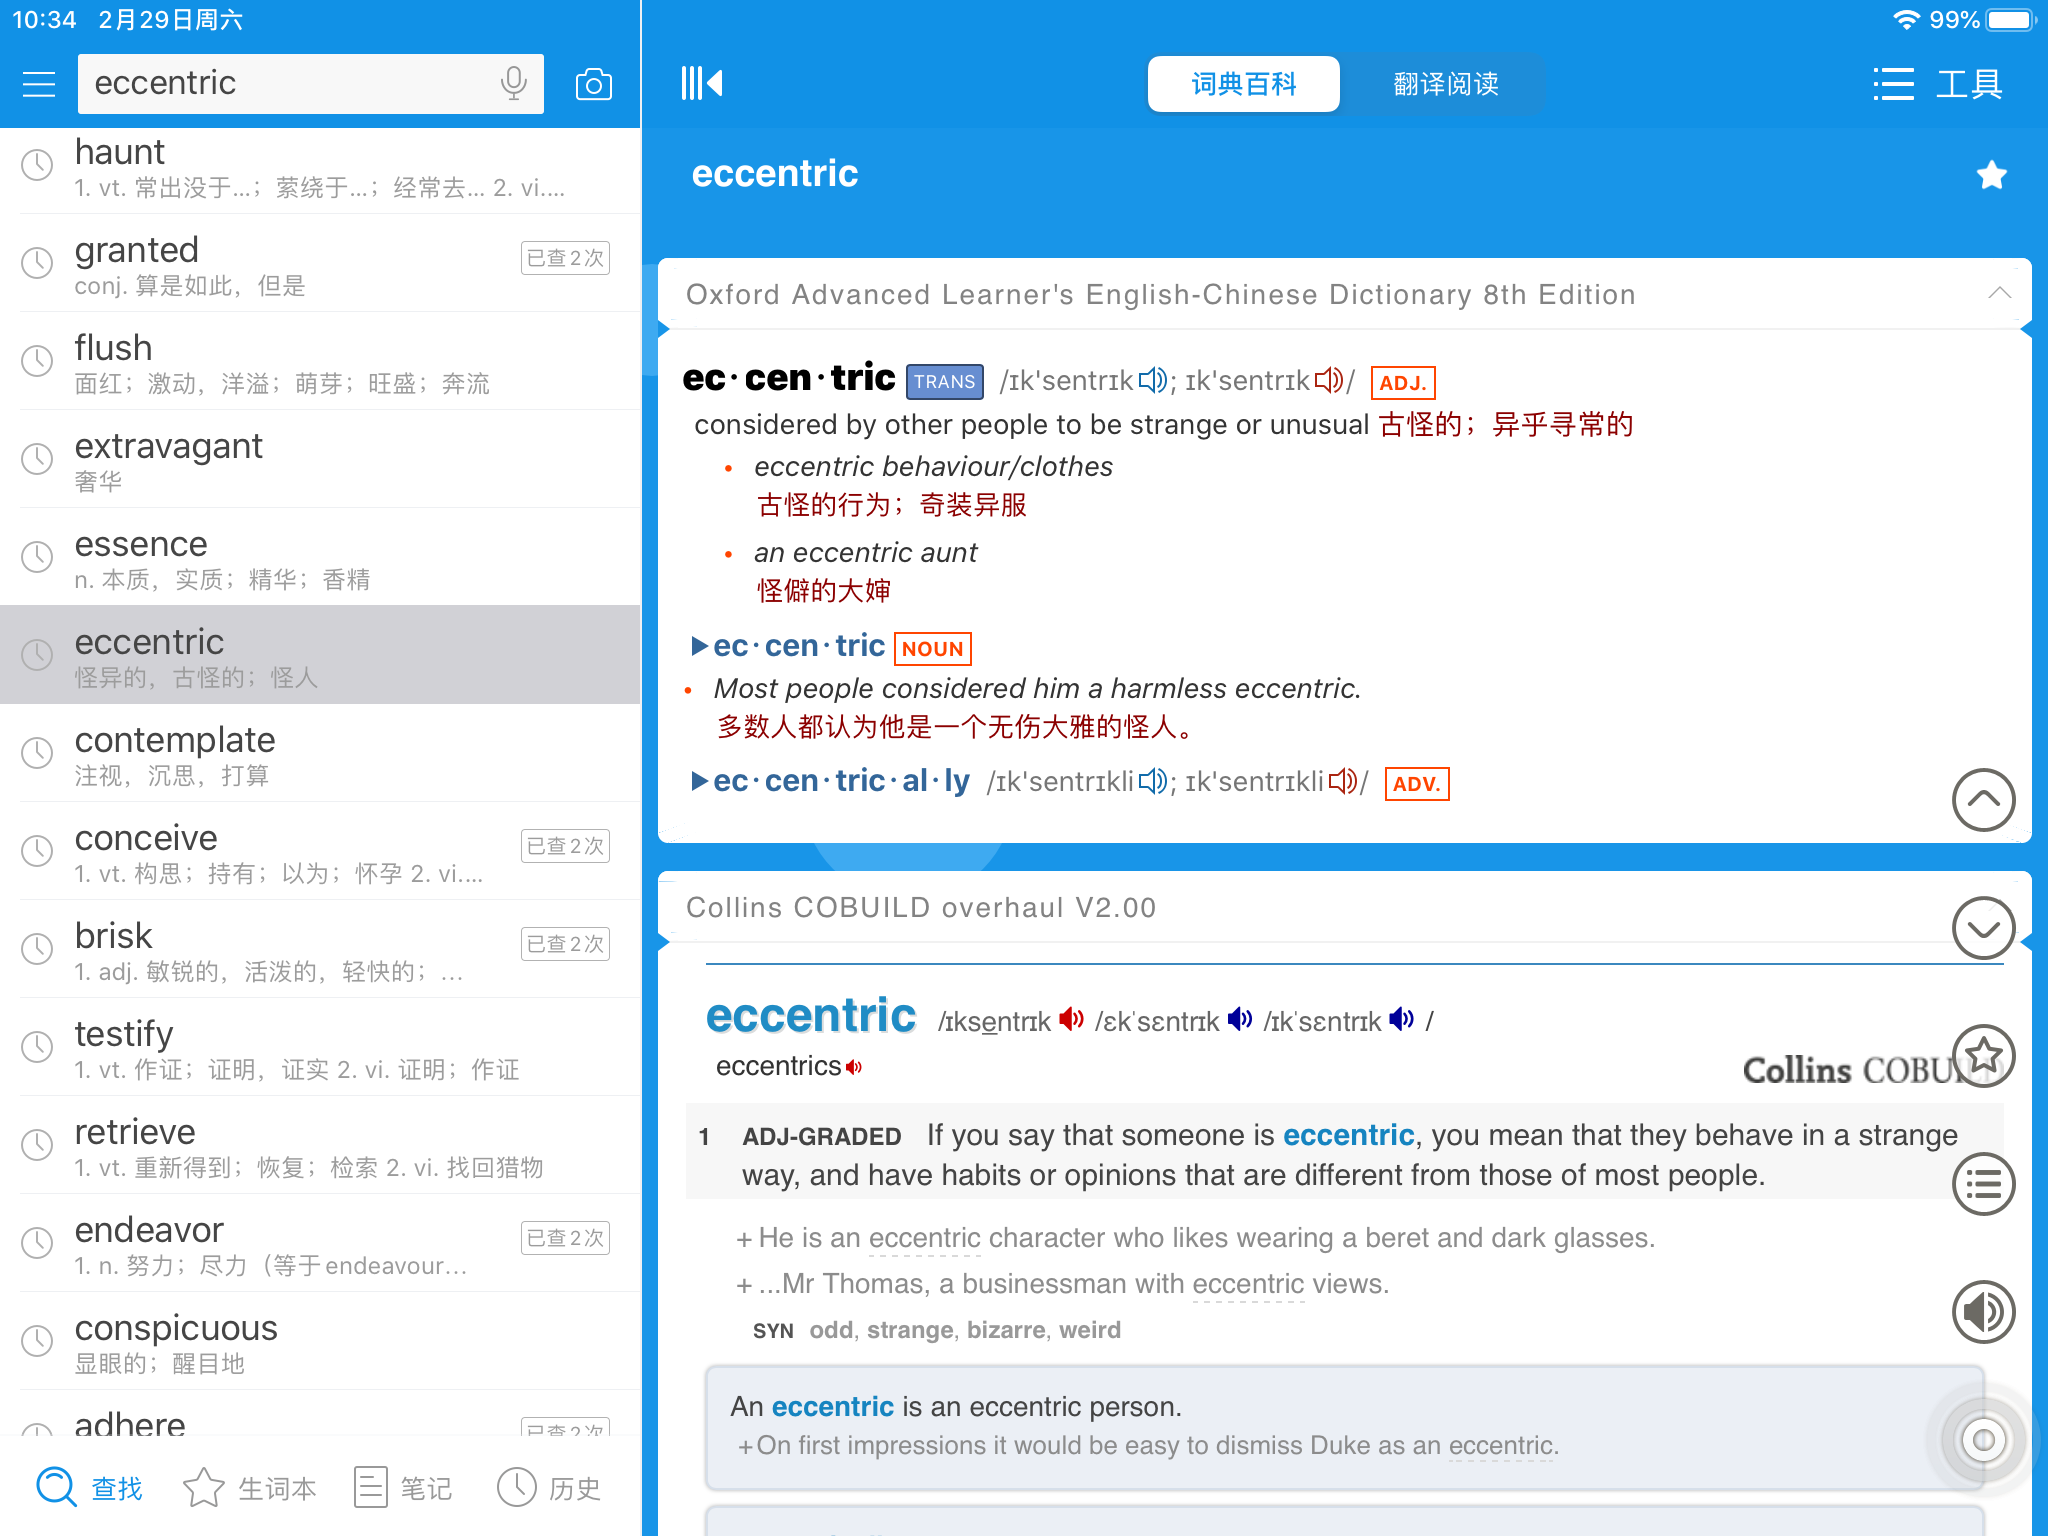Star eccentric using the header favorite icon
The width and height of the screenshot is (2048, 1536).
coord(1990,174)
